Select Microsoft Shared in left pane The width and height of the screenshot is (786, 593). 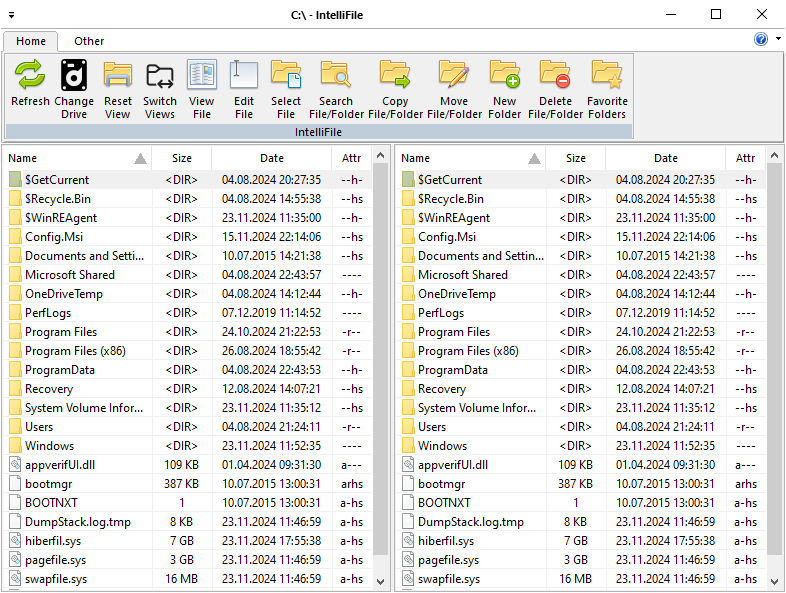70,275
